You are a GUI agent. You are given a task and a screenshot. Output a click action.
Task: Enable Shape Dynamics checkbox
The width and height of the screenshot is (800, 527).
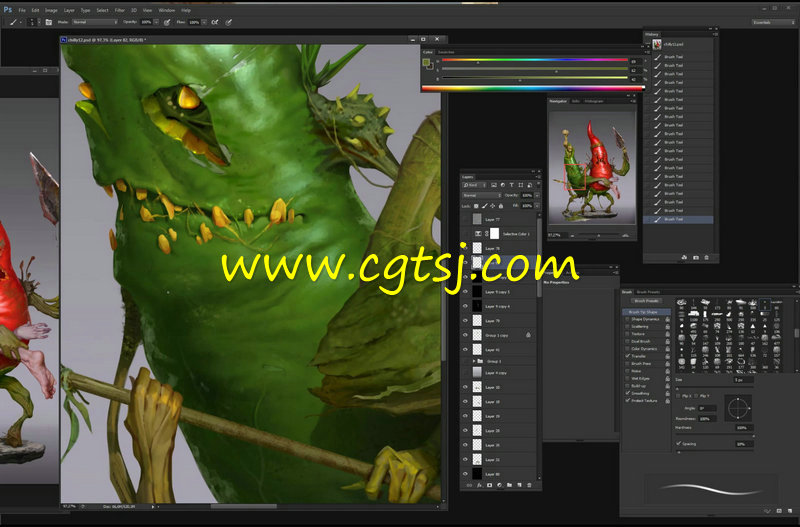click(x=627, y=319)
